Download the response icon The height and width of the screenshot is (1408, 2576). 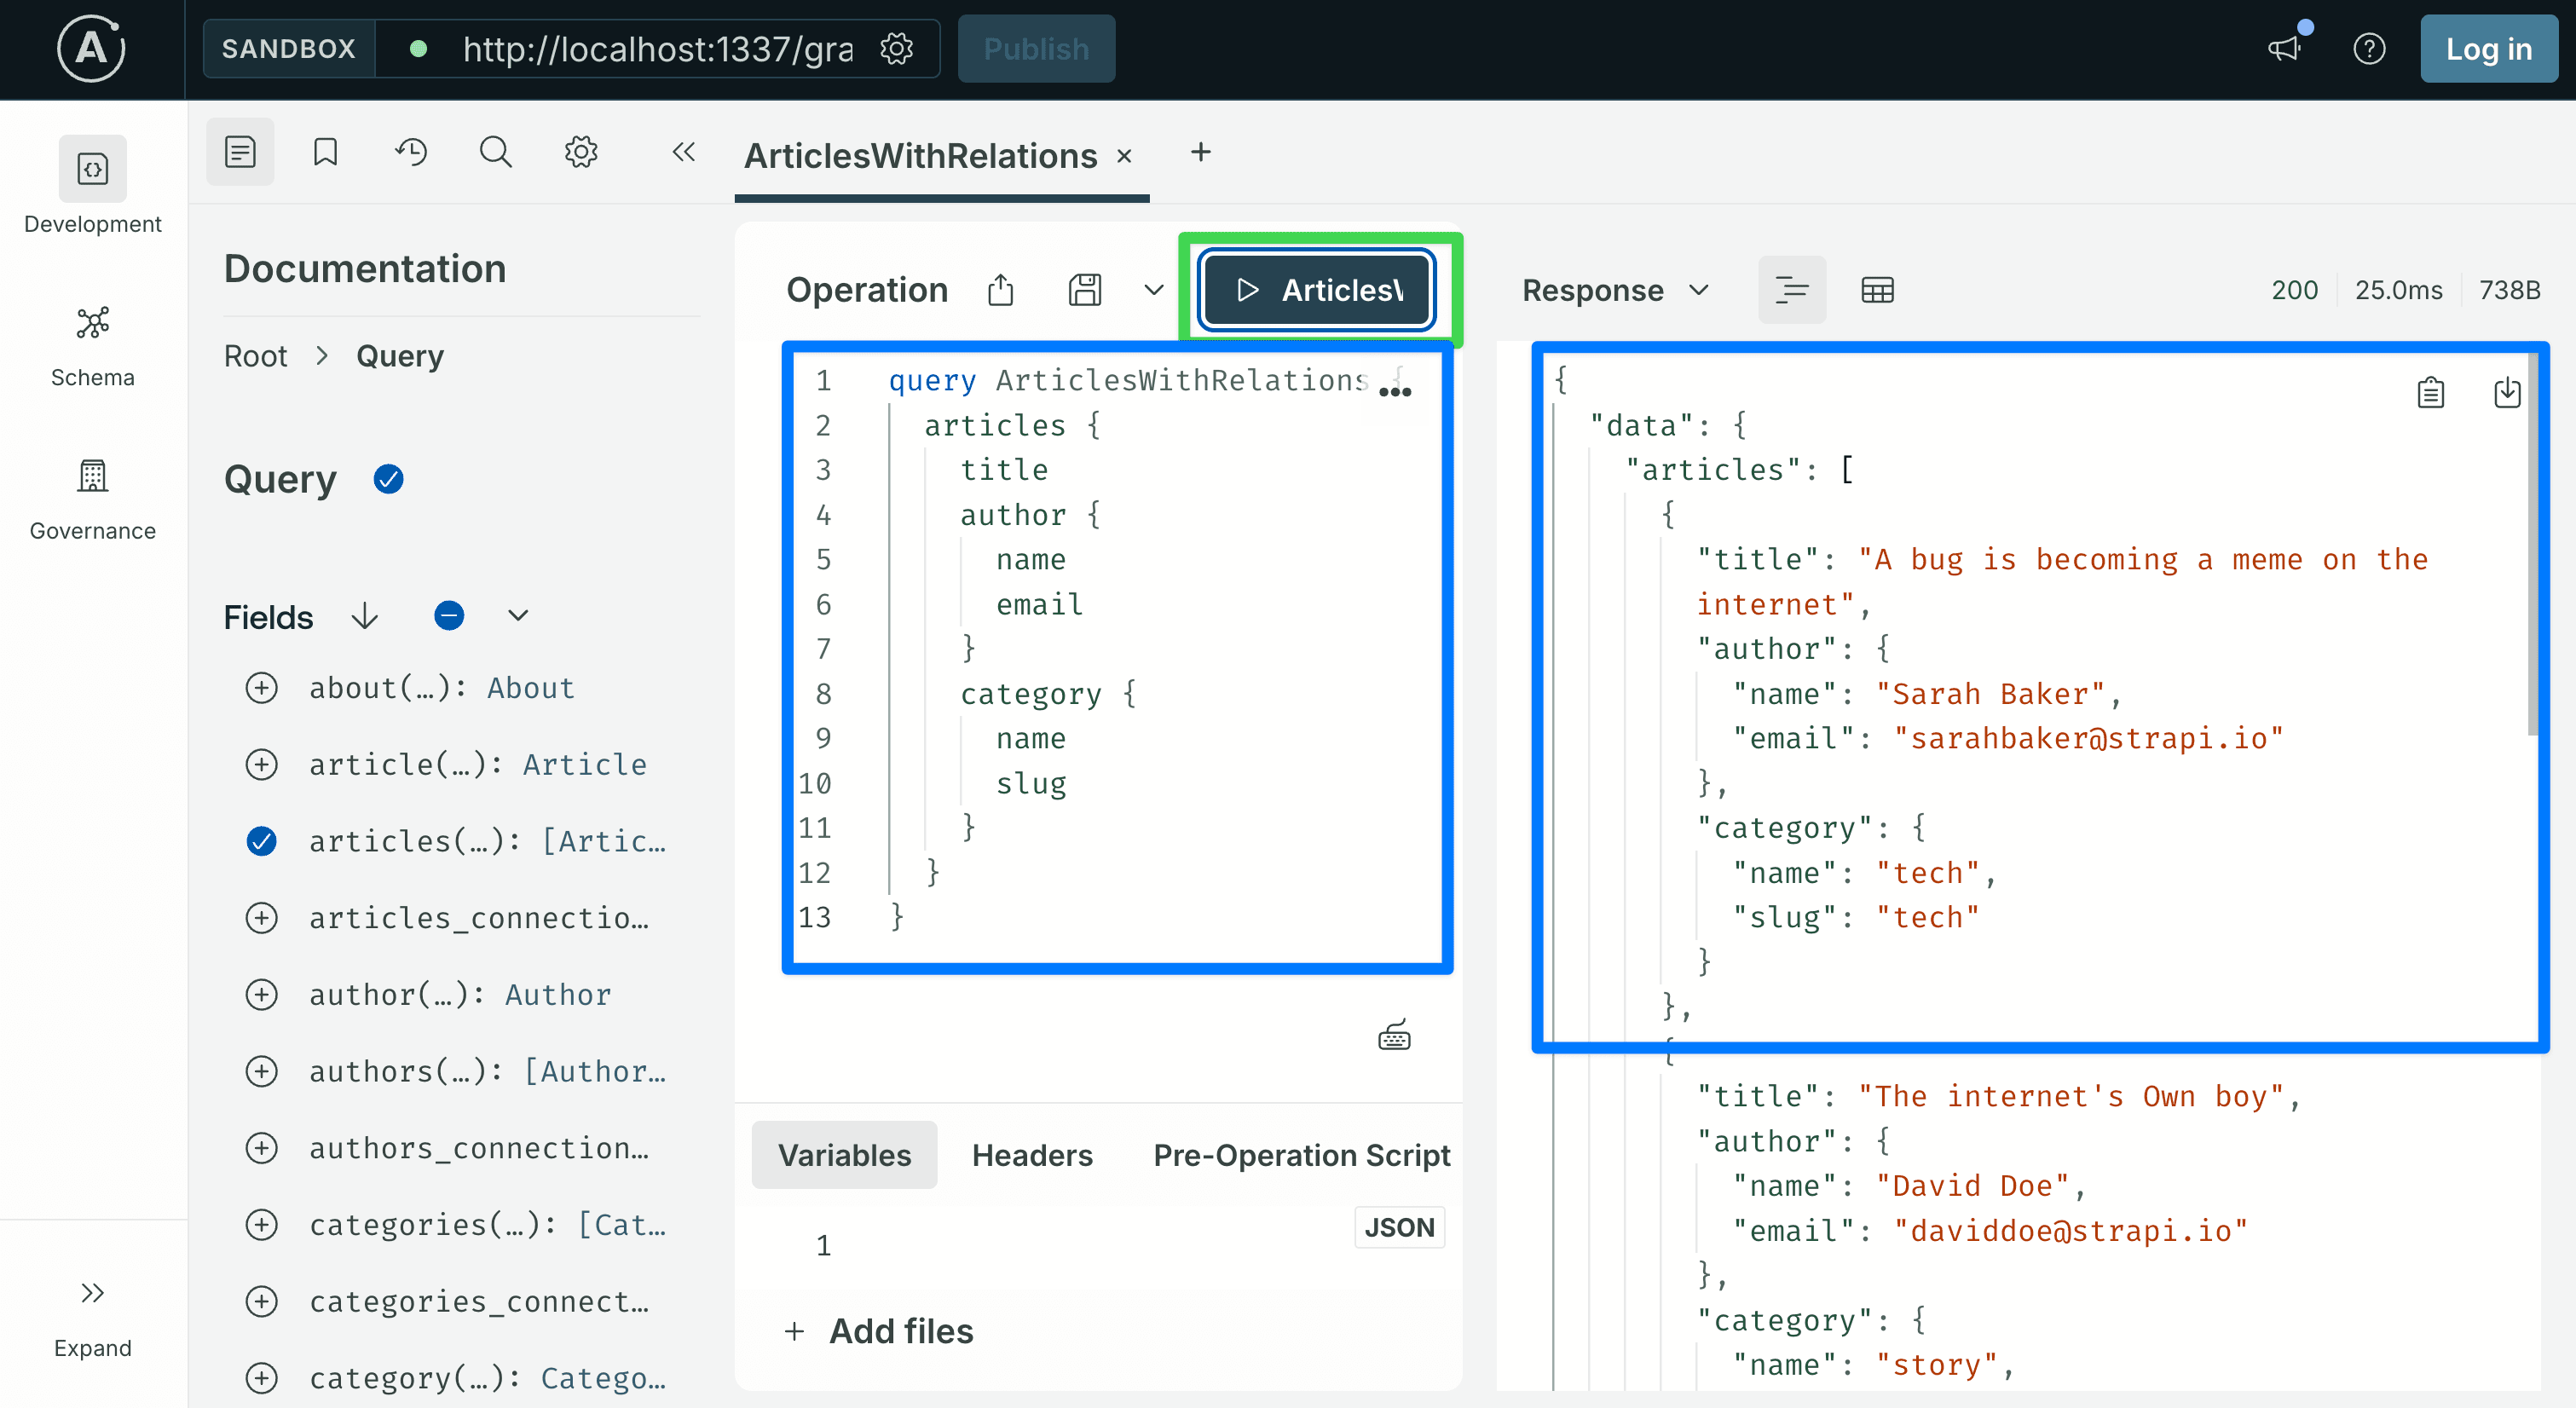pos(2507,392)
